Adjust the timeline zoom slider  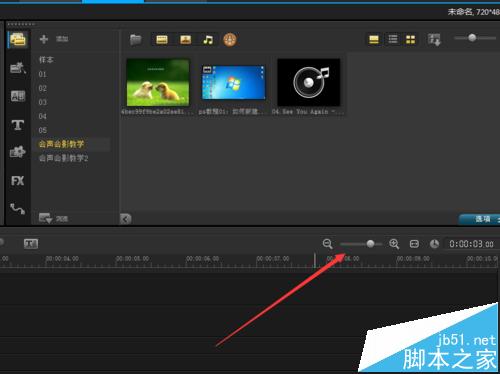tap(361, 244)
